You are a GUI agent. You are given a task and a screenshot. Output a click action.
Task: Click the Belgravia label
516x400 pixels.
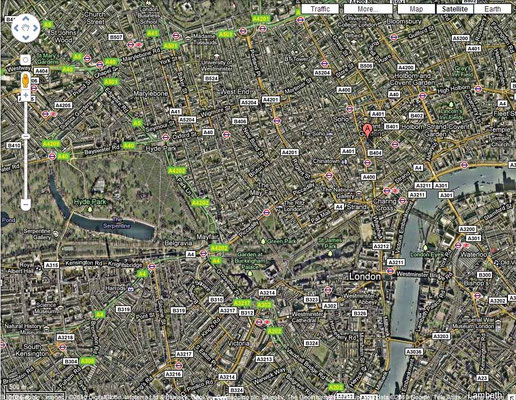(179, 243)
